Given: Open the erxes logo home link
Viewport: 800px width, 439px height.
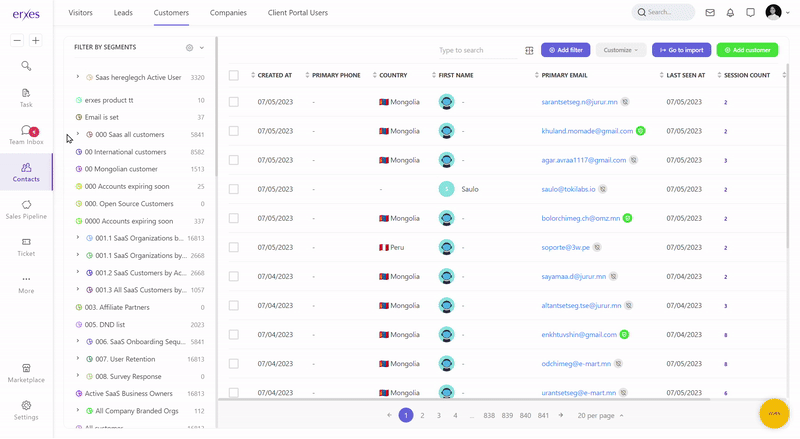Looking at the screenshot, I should pyautogui.click(x=26, y=14).
